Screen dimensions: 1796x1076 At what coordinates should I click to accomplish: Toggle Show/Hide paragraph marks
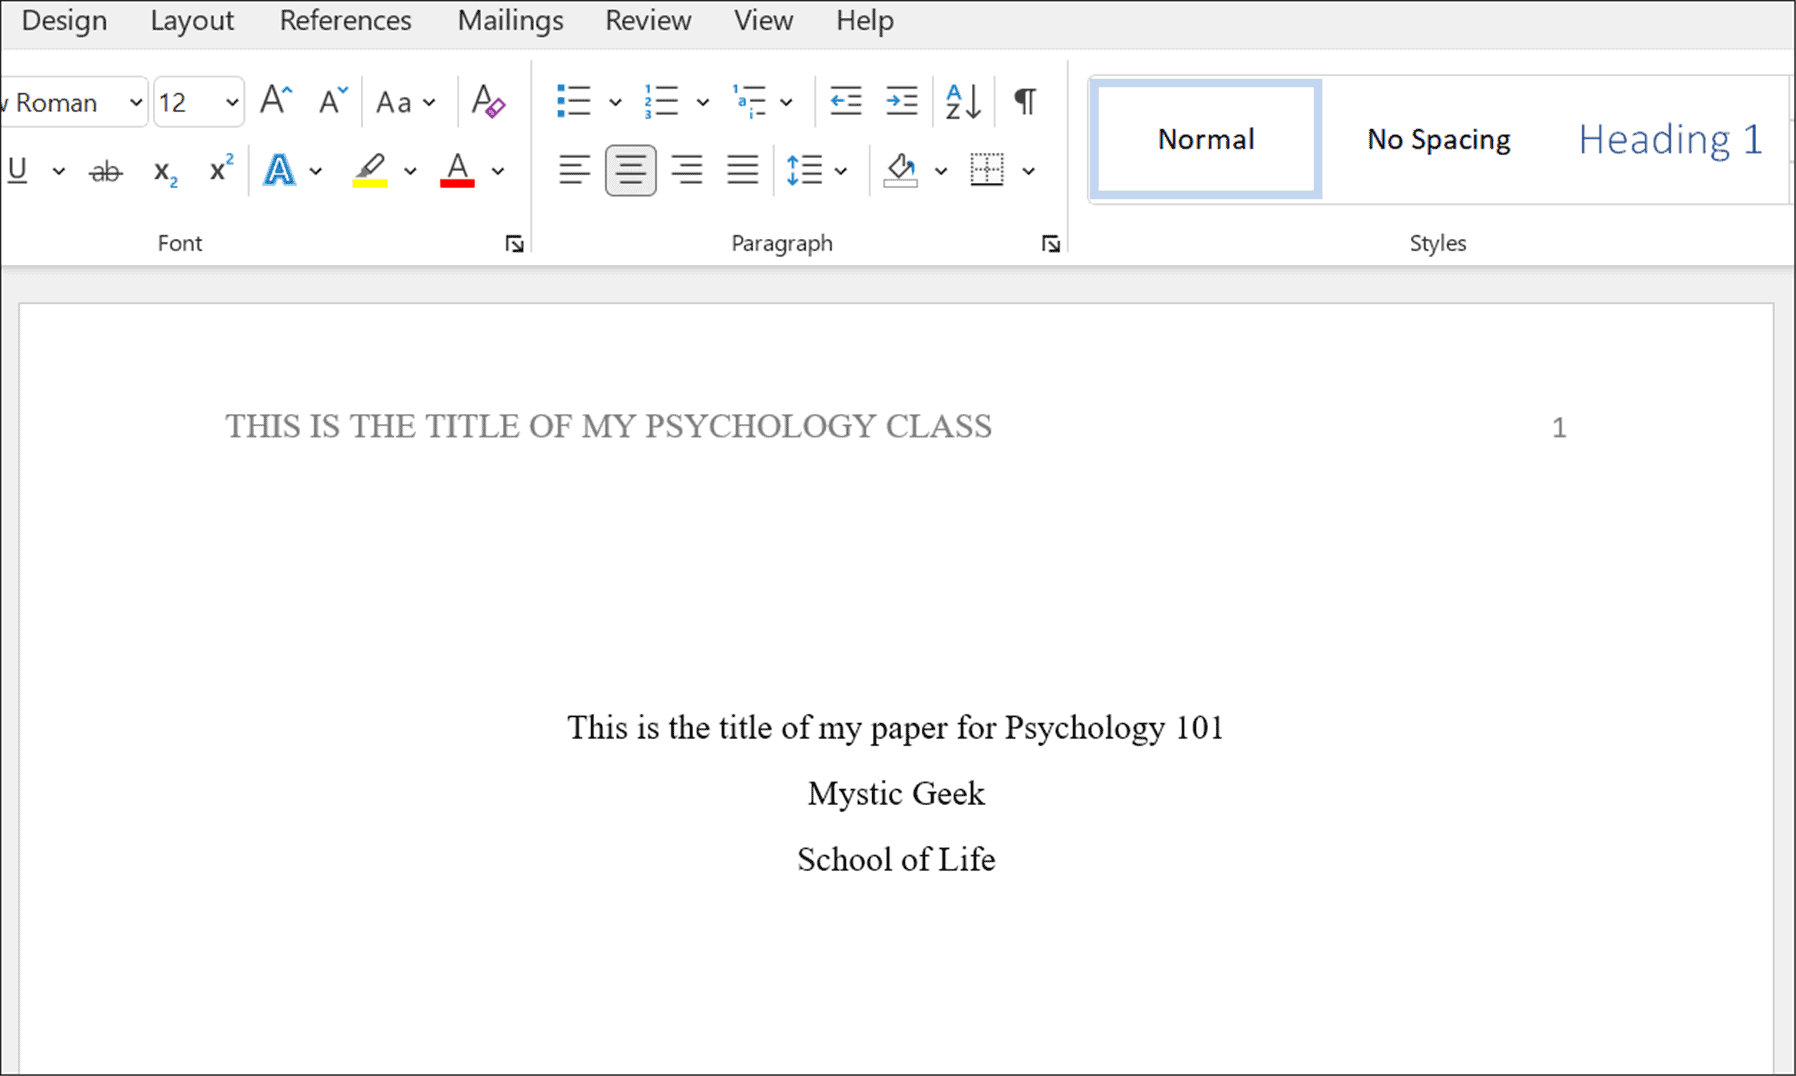pos(1024,101)
